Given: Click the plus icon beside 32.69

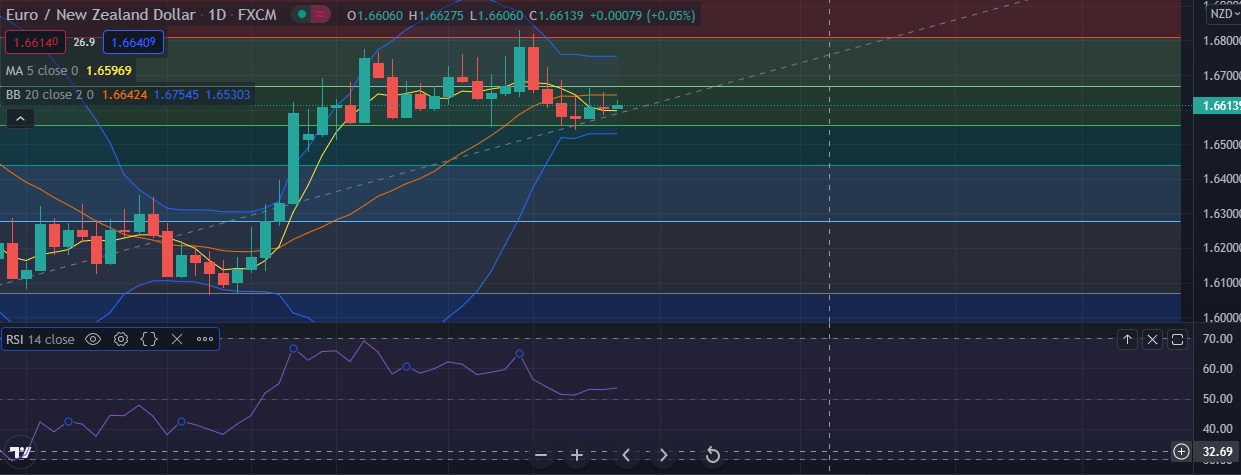Looking at the screenshot, I should (1181, 452).
